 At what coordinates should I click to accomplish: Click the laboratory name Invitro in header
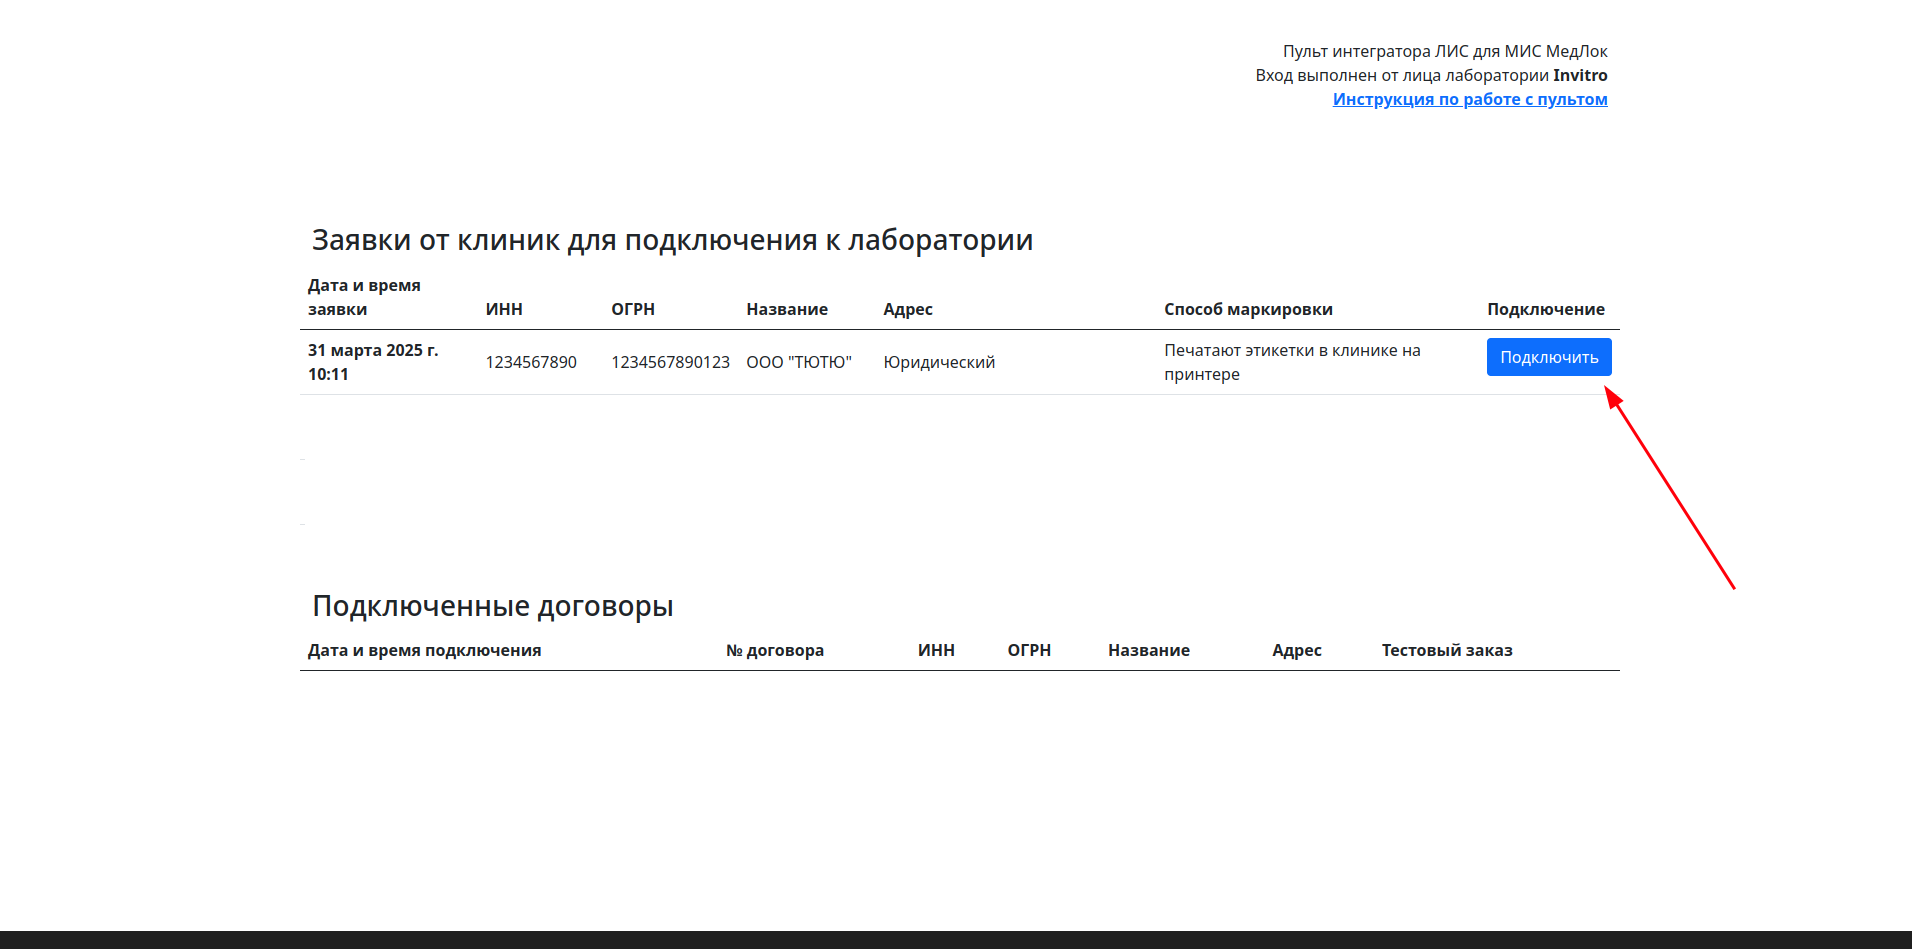point(1580,75)
